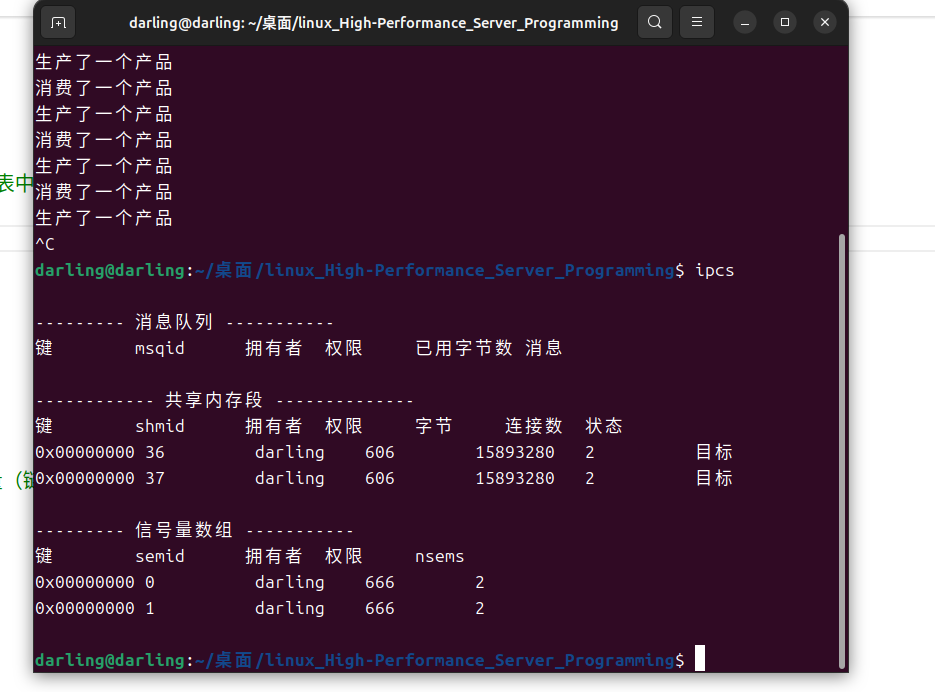Click shmid value 36
Image resolution: width=935 pixels, height=692 pixels.
click(154, 452)
